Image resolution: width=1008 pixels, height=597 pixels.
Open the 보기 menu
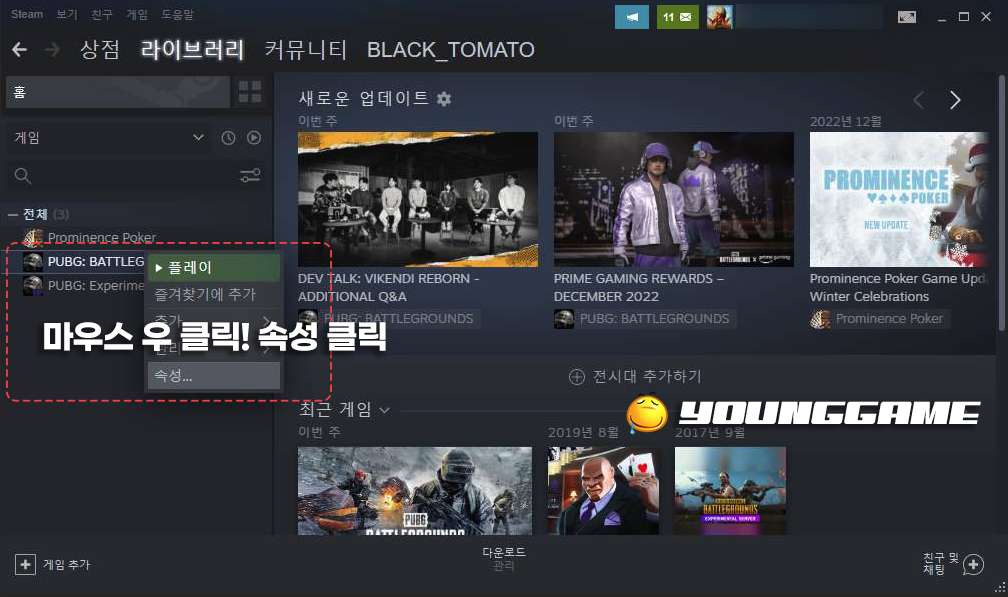click(x=66, y=14)
